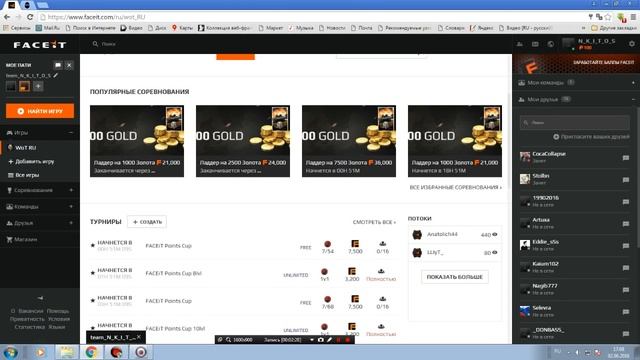640x360 pixels.
Task: Open the Windows Start menu
Action: tap(11, 352)
